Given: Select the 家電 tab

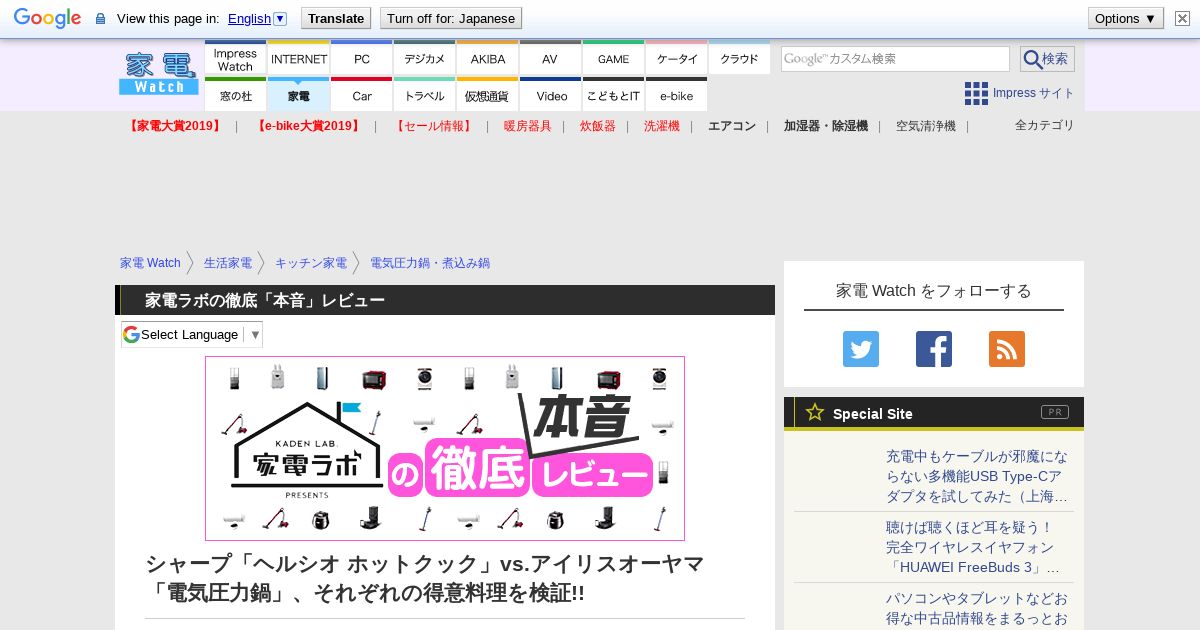Looking at the screenshot, I should point(299,95).
